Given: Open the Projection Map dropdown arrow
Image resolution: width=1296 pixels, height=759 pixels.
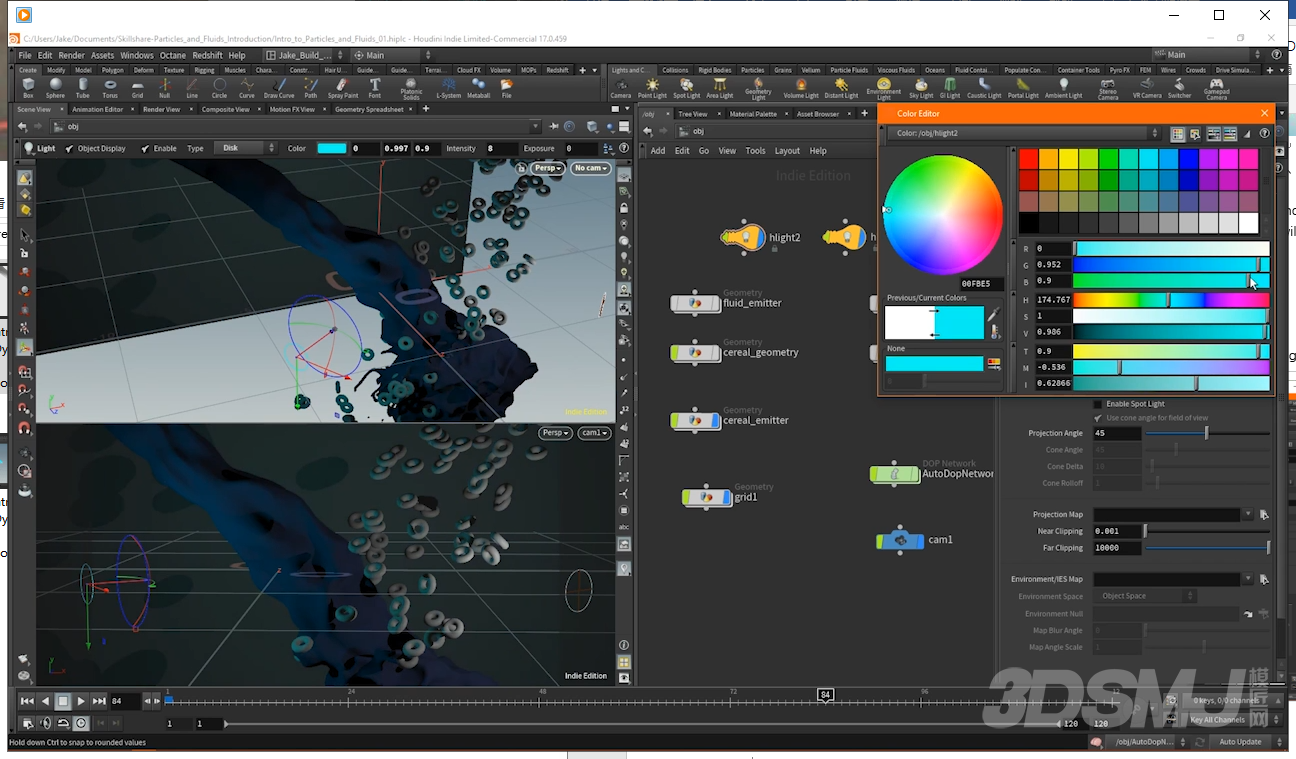Looking at the screenshot, I should [1248, 515].
